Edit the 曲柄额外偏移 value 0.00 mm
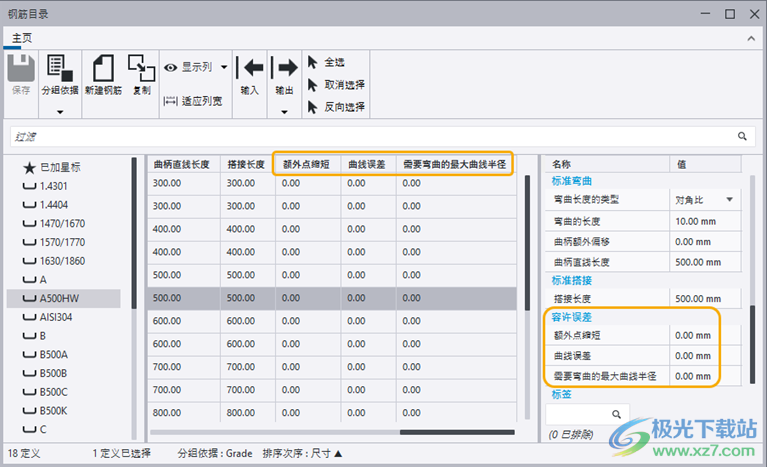768x467 pixels. (705, 242)
